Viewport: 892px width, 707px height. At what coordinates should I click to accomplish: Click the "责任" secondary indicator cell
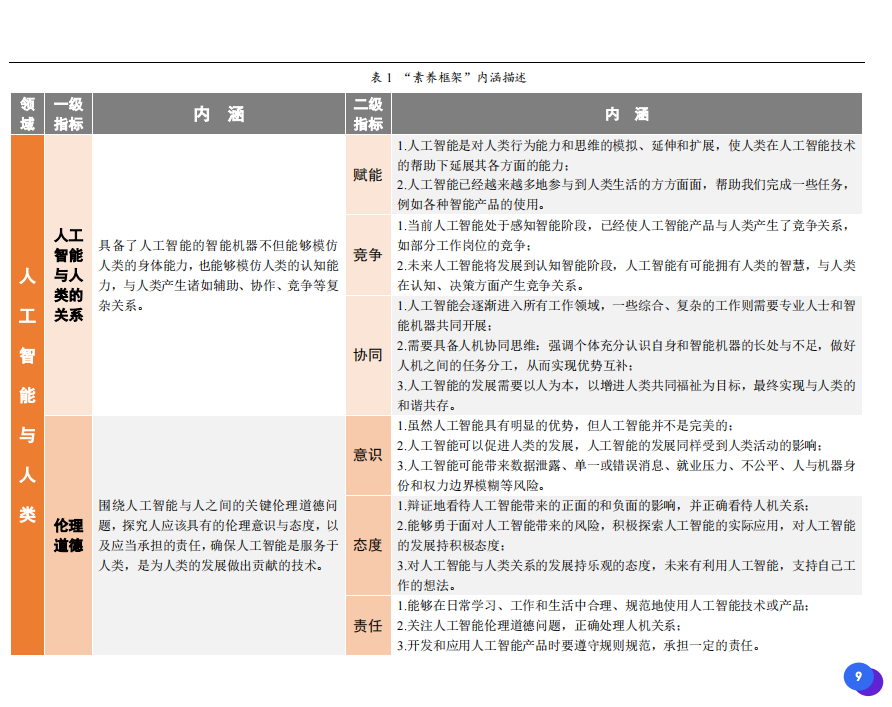[368, 625]
